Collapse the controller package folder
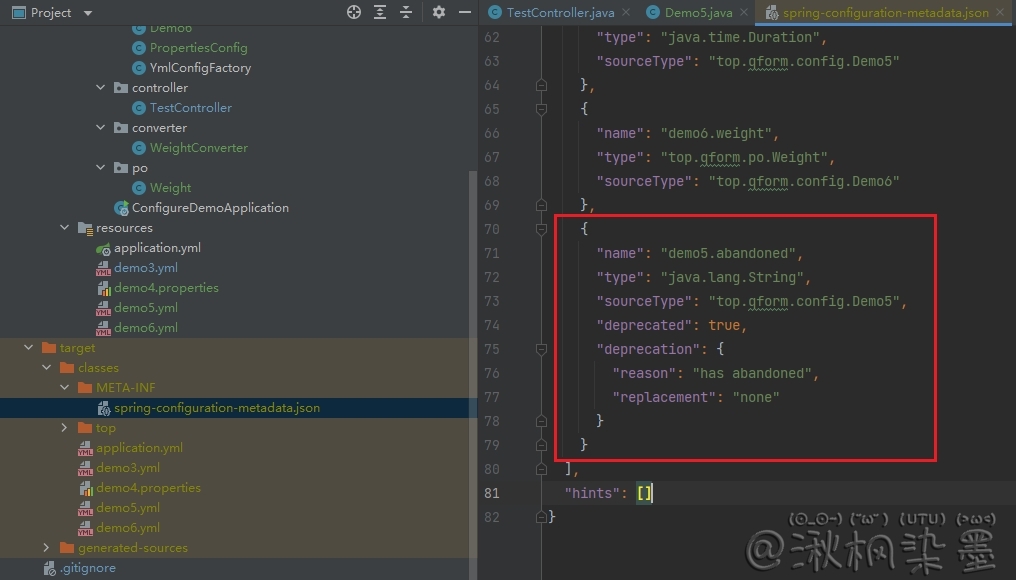The width and height of the screenshot is (1016, 580). pyautogui.click(x=101, y=88)
